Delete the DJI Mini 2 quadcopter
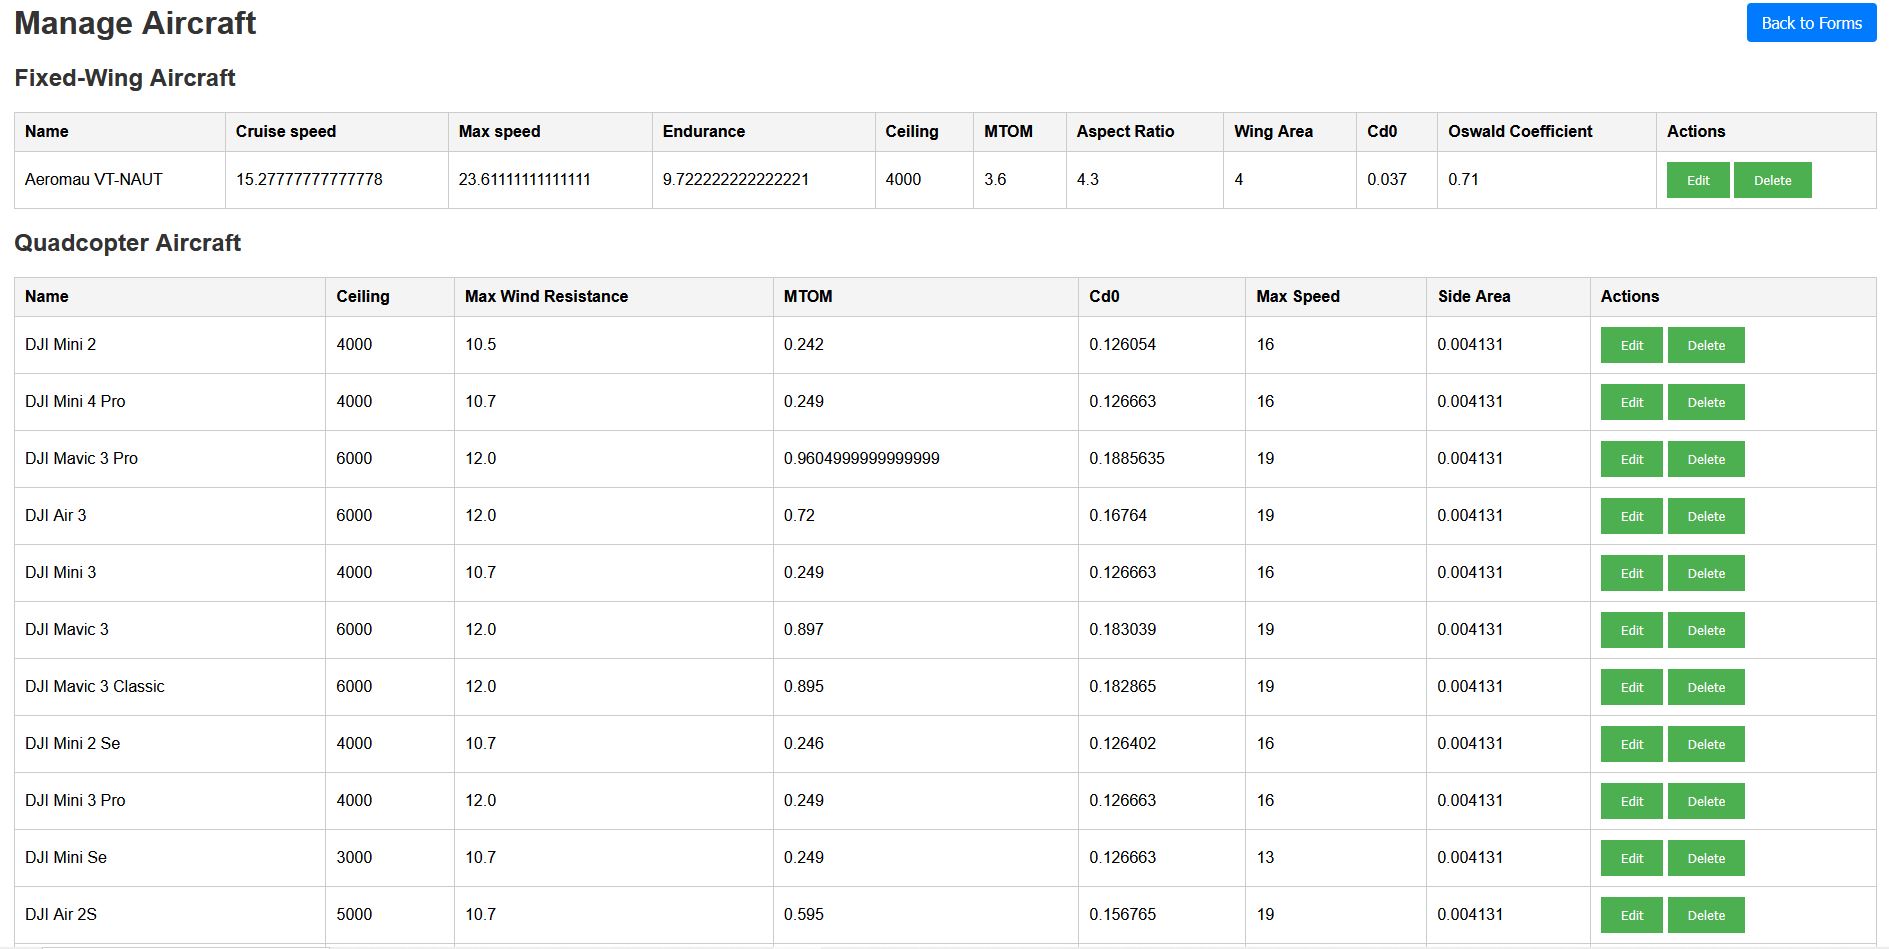1889x949 pixels. tap(1705, 344)
